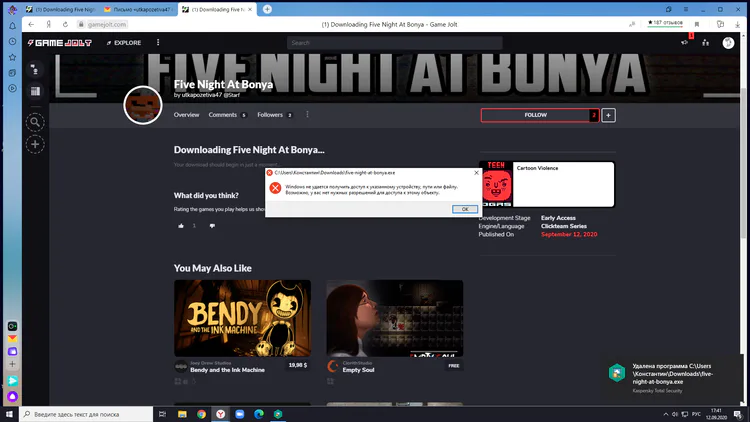
Task: Open Bendy and the Ink Machine thumbnail
Action: pos(243,318)
